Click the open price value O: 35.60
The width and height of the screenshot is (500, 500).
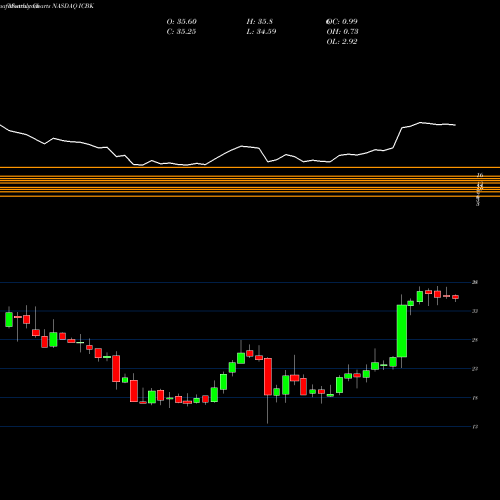pos(182,22)
